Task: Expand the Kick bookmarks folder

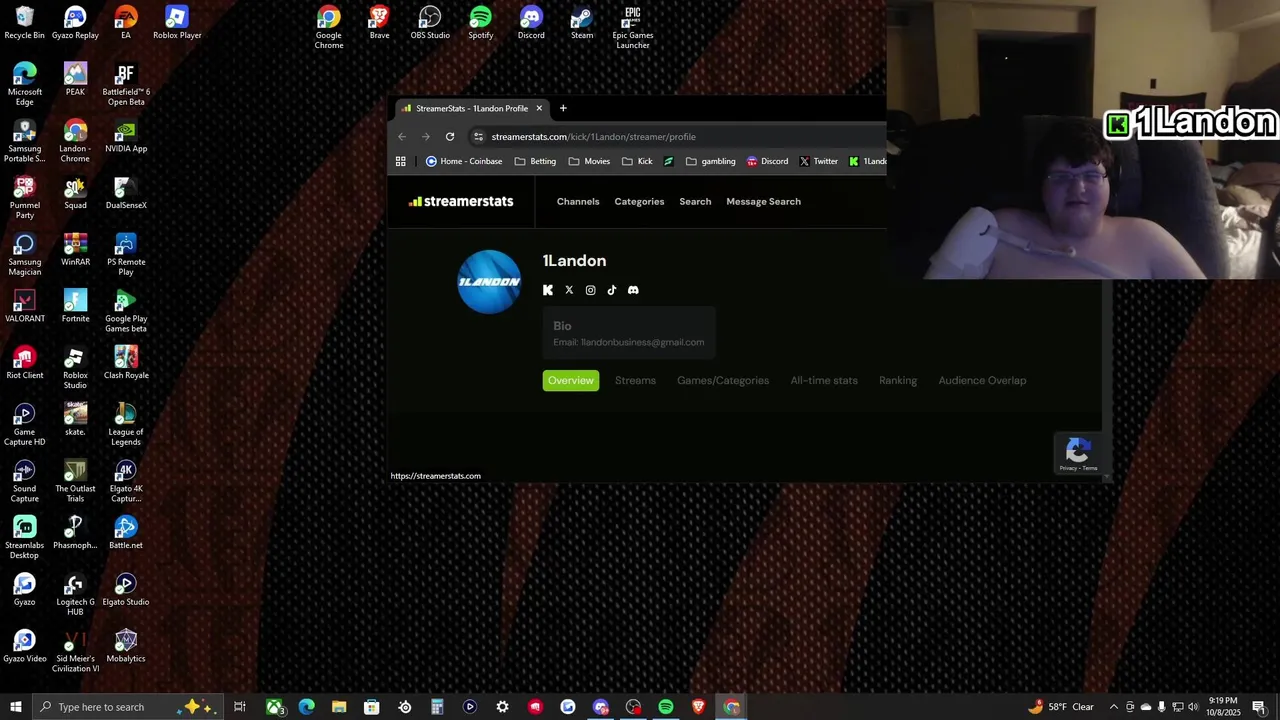Action: coord(637,161)
